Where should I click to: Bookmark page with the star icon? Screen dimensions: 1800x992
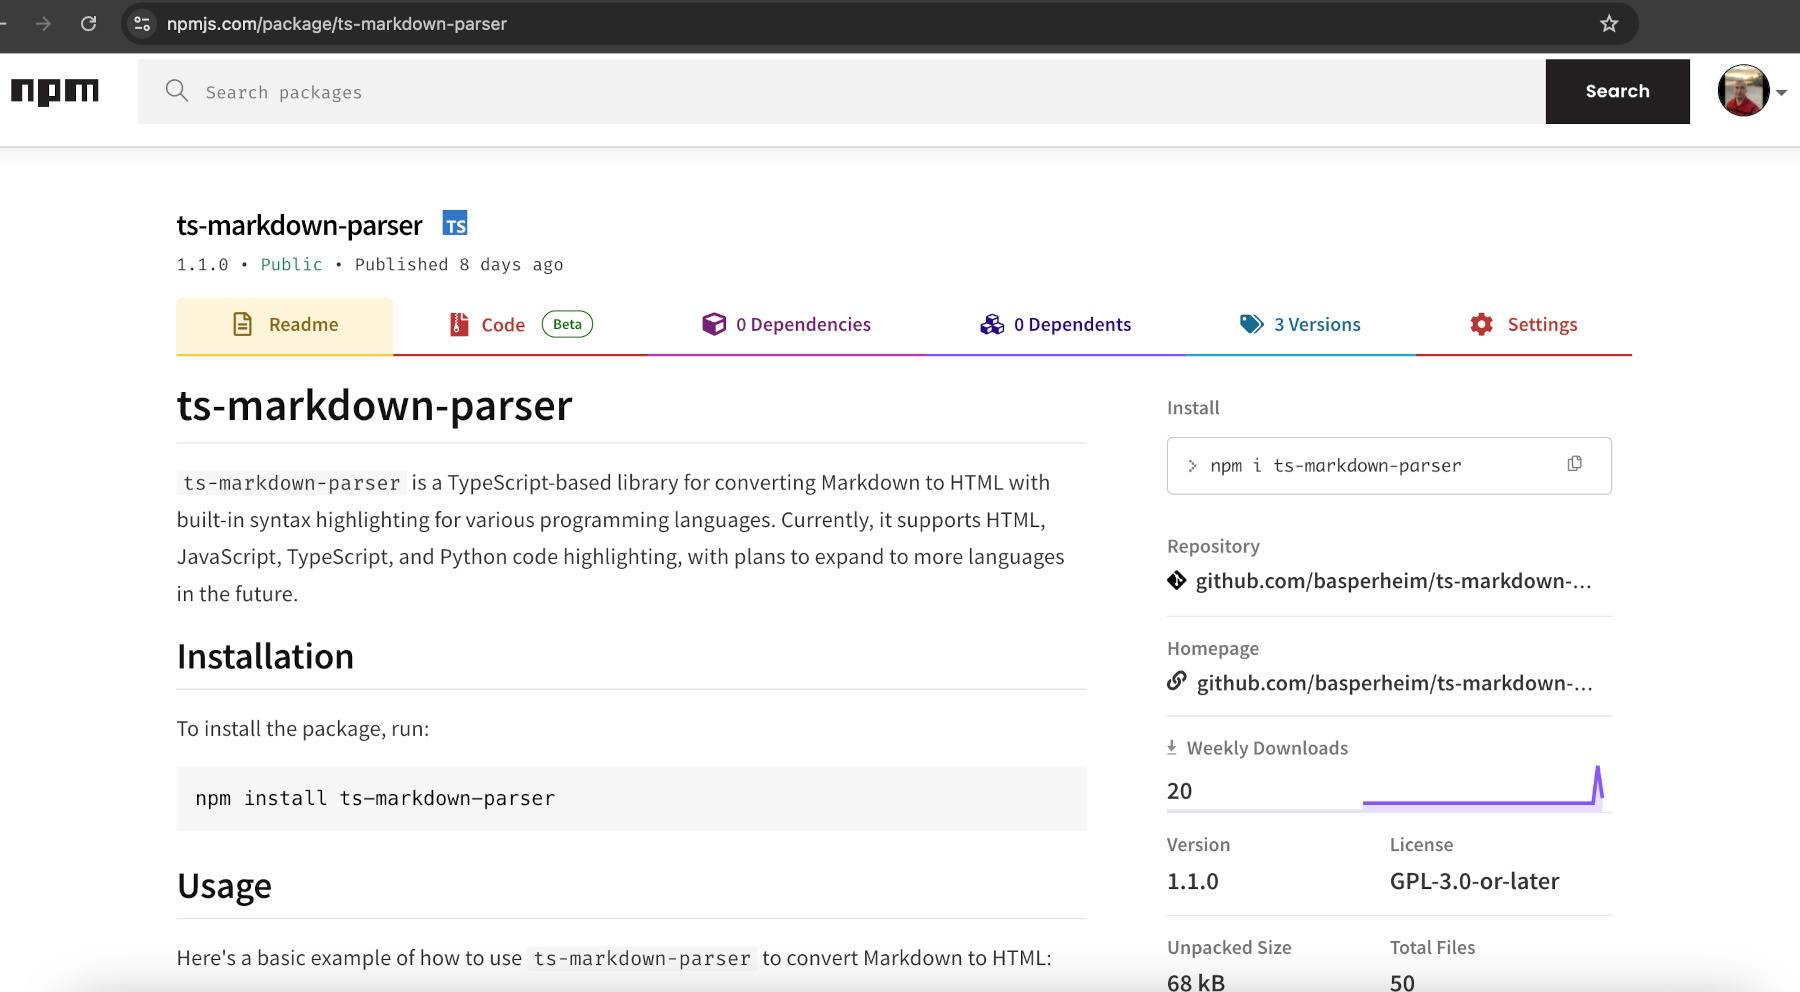(1609, 23)
